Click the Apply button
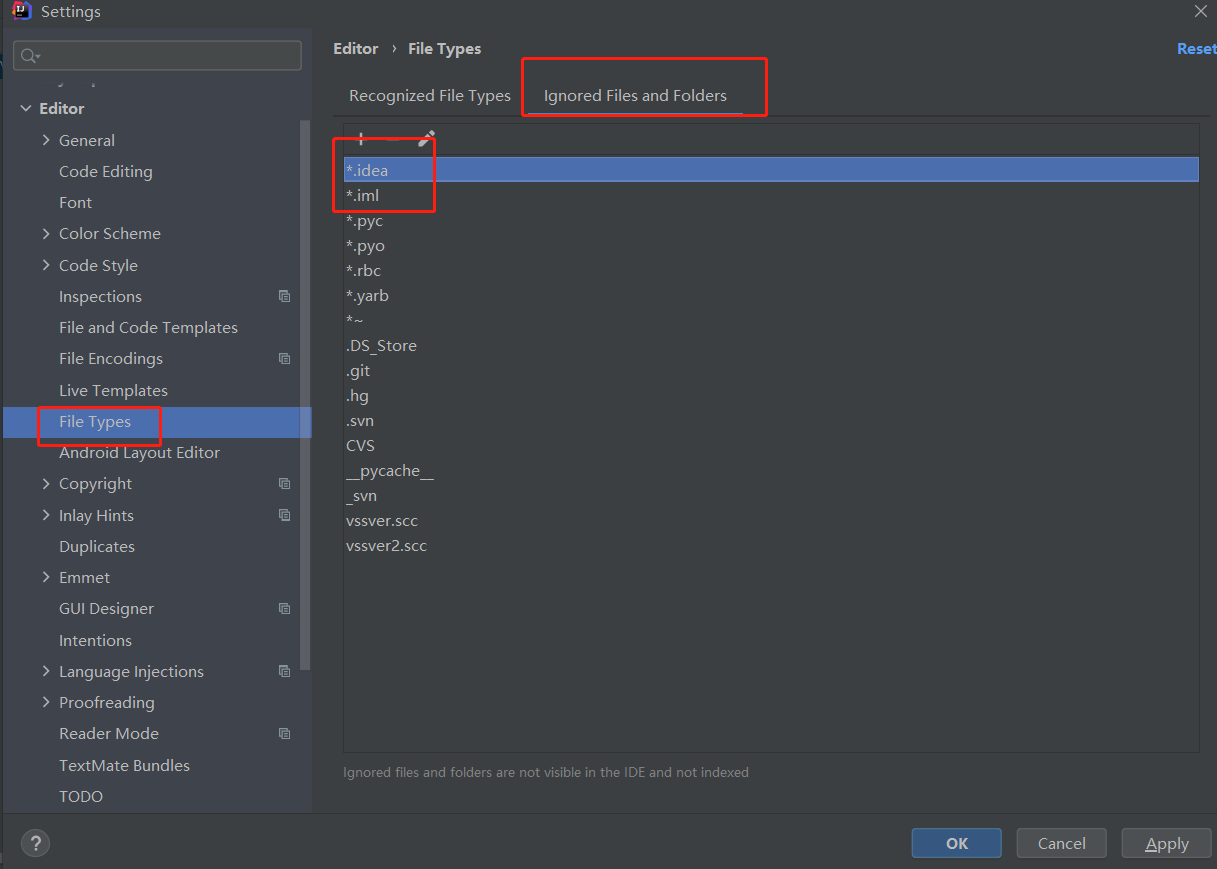 pos(1167,843)
